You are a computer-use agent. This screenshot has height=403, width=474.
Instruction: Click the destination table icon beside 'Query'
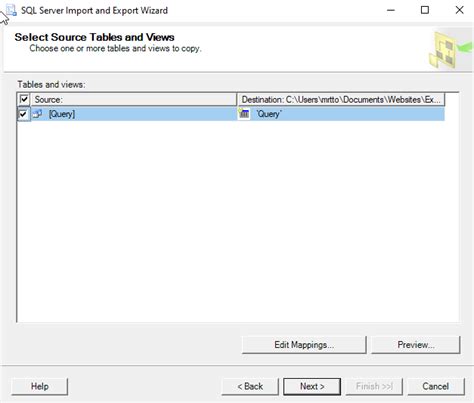pyautogui.click(x=244, y=114)
